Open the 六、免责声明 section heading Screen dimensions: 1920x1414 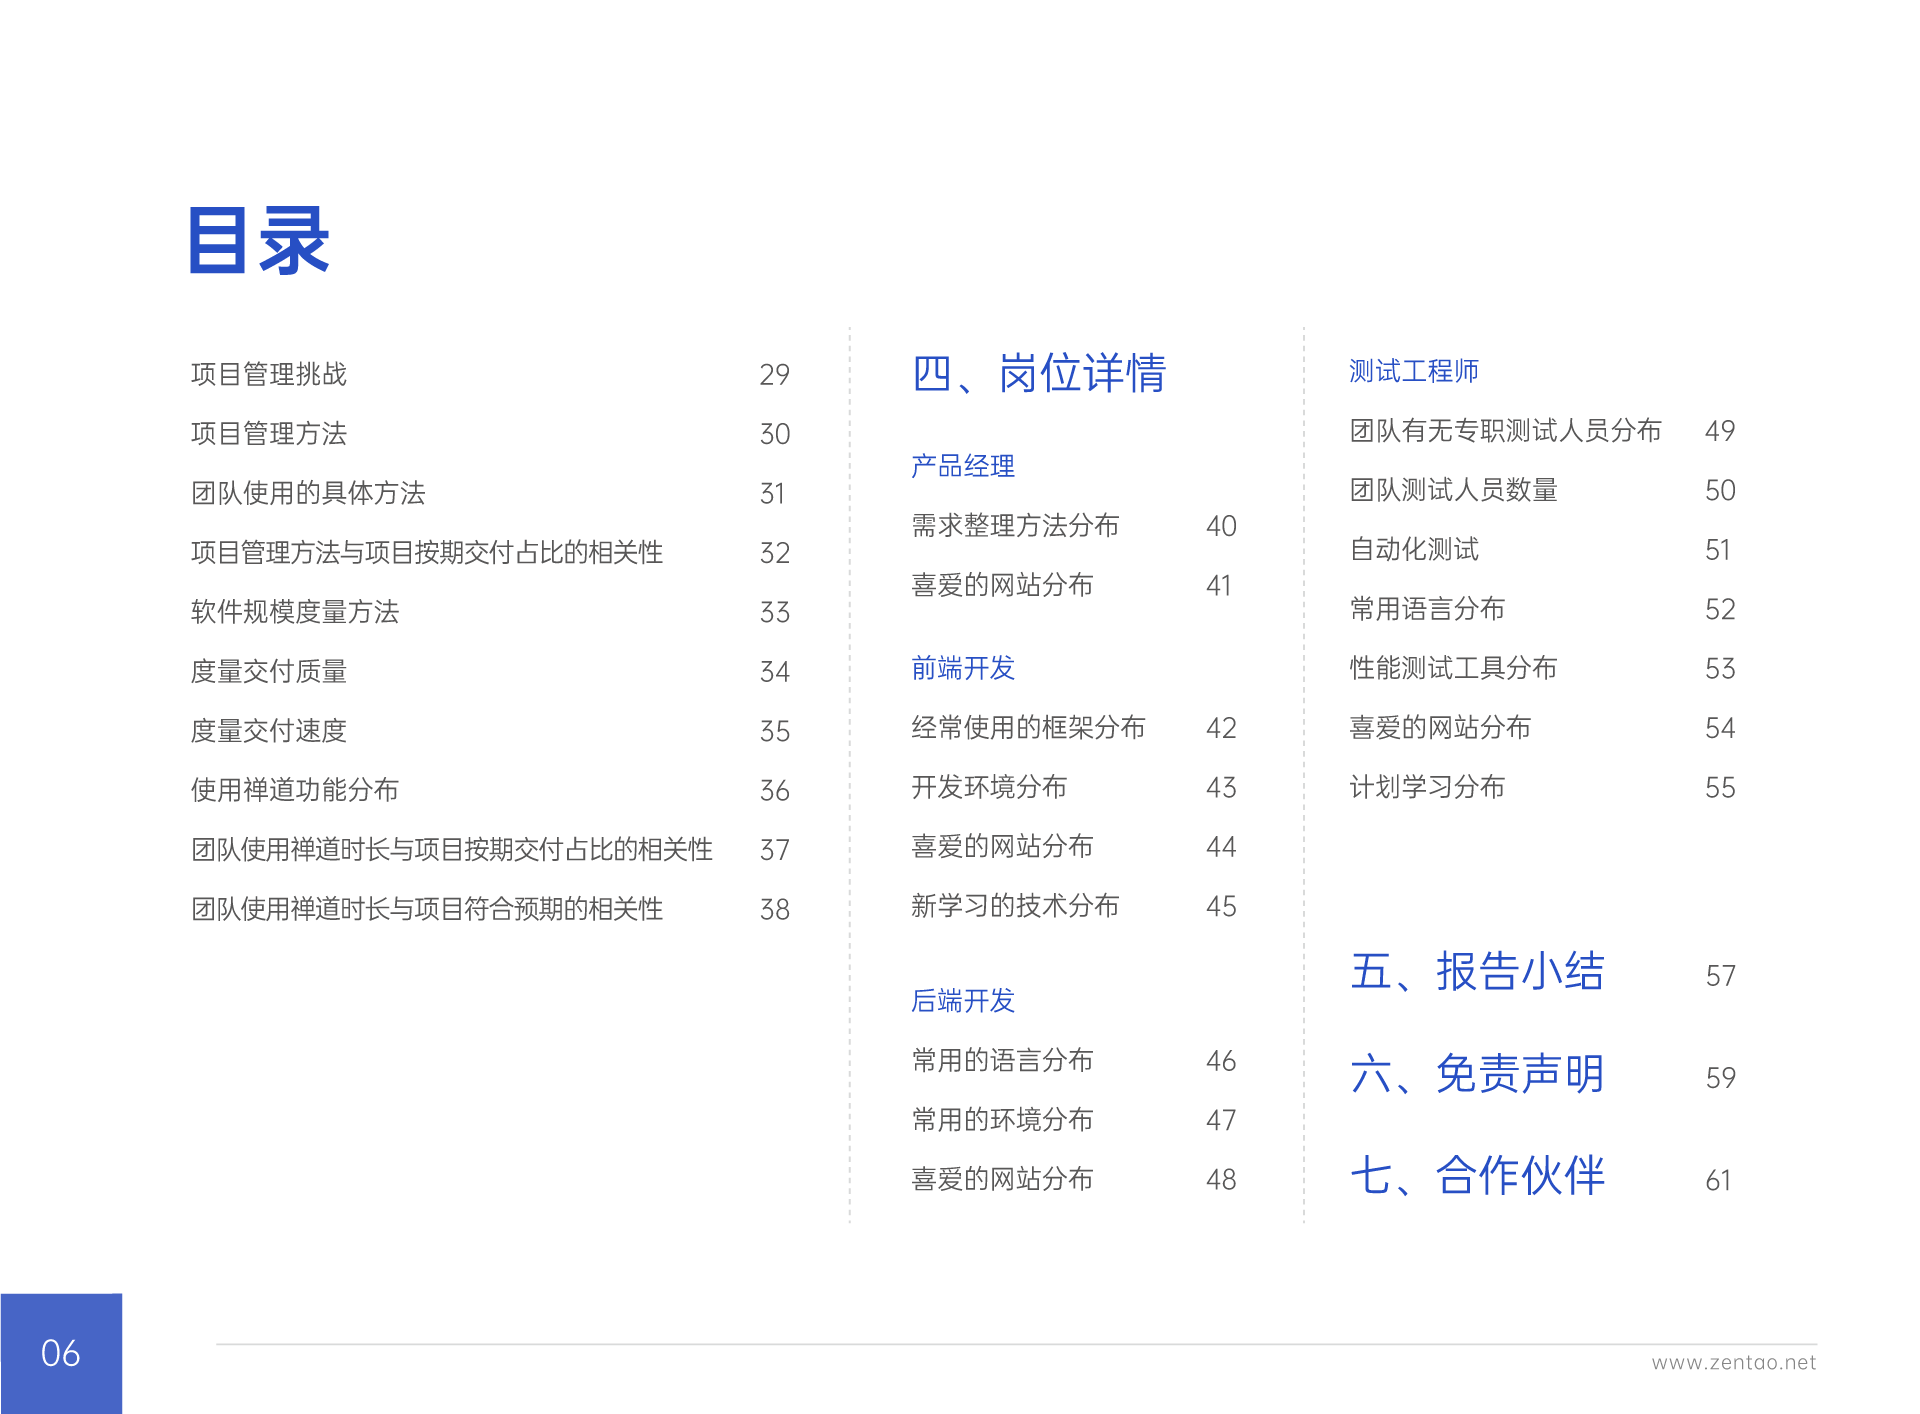click(1476, 1075)
